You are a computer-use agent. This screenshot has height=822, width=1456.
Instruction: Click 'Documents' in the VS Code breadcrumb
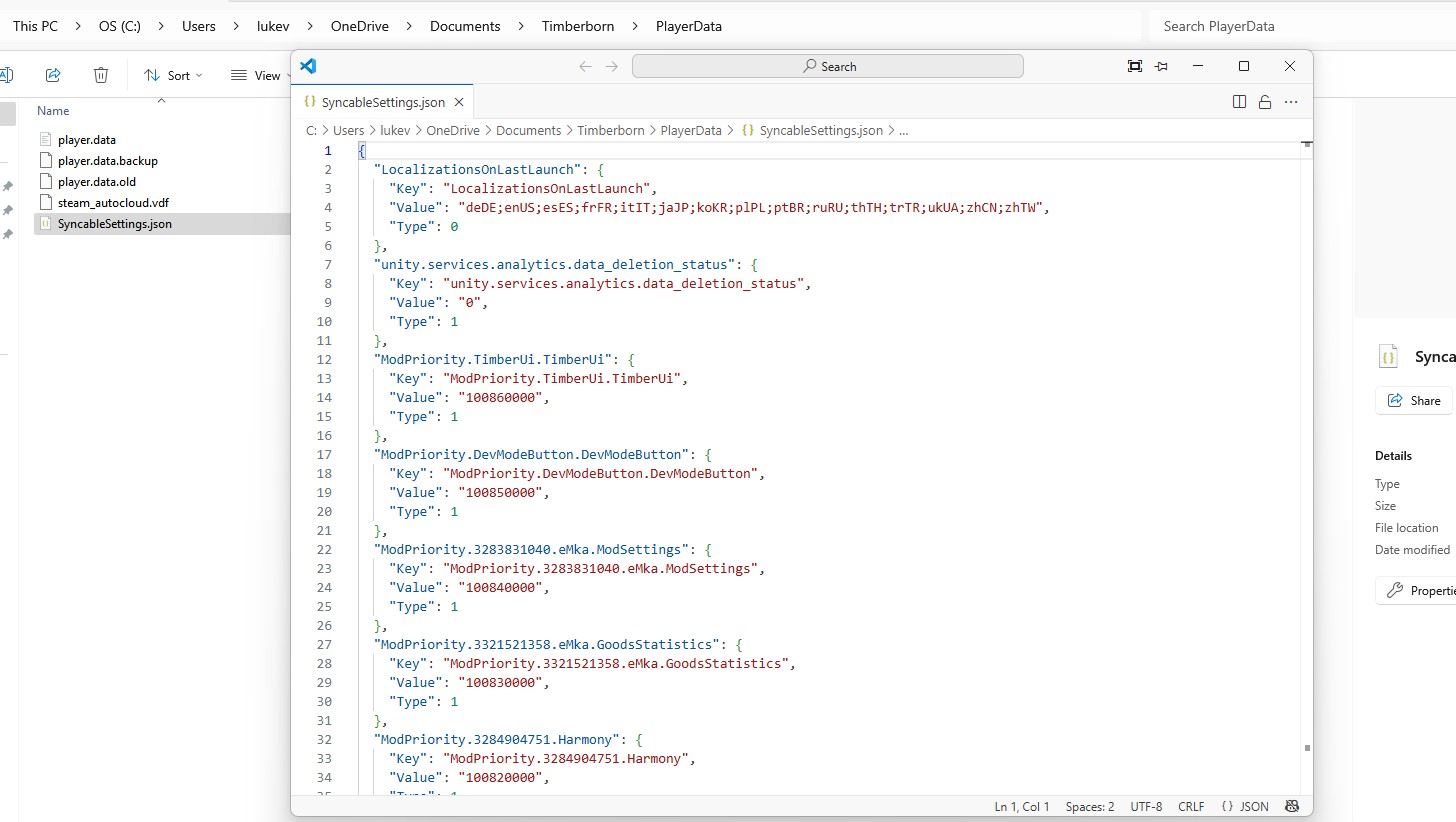(529, 130)
